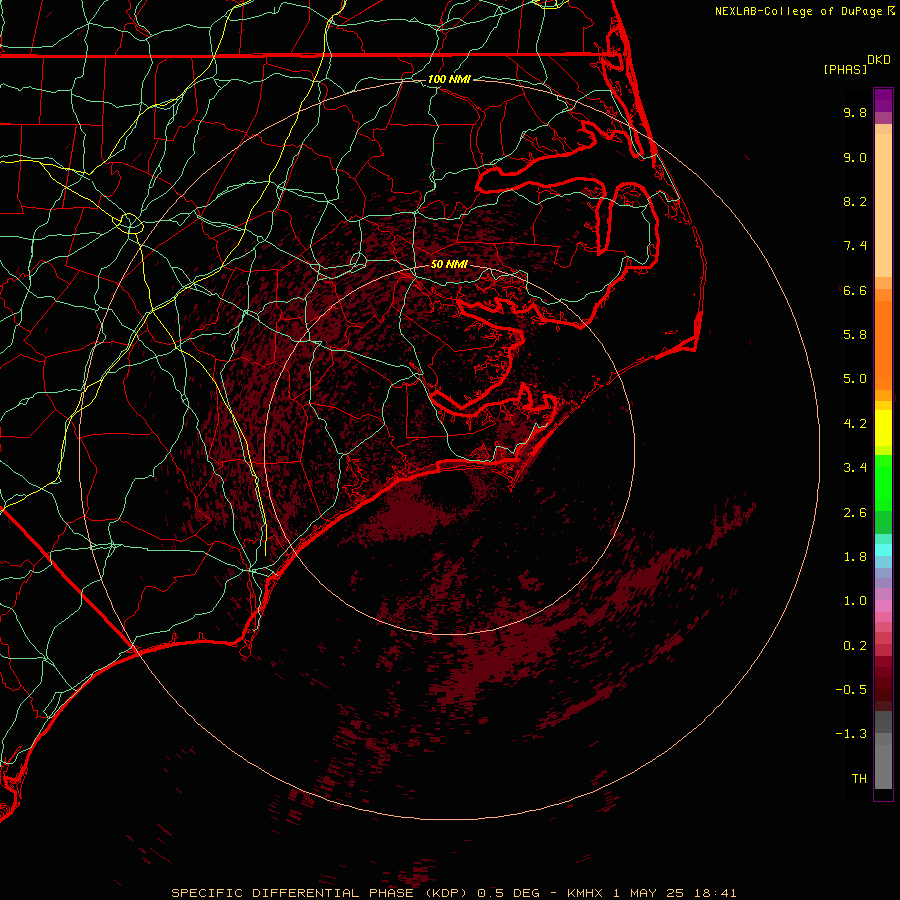Viewport: 900px width, 900px height.
Task: Click the NEXLAB-College of DuPage watermark text
Action: [x=798, y=11]
